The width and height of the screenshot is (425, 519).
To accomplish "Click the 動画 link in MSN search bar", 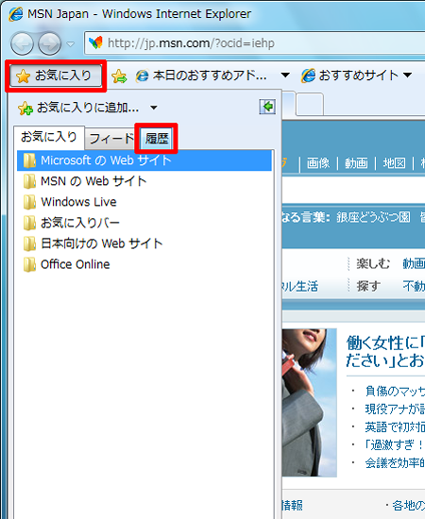I will (356, 163).
